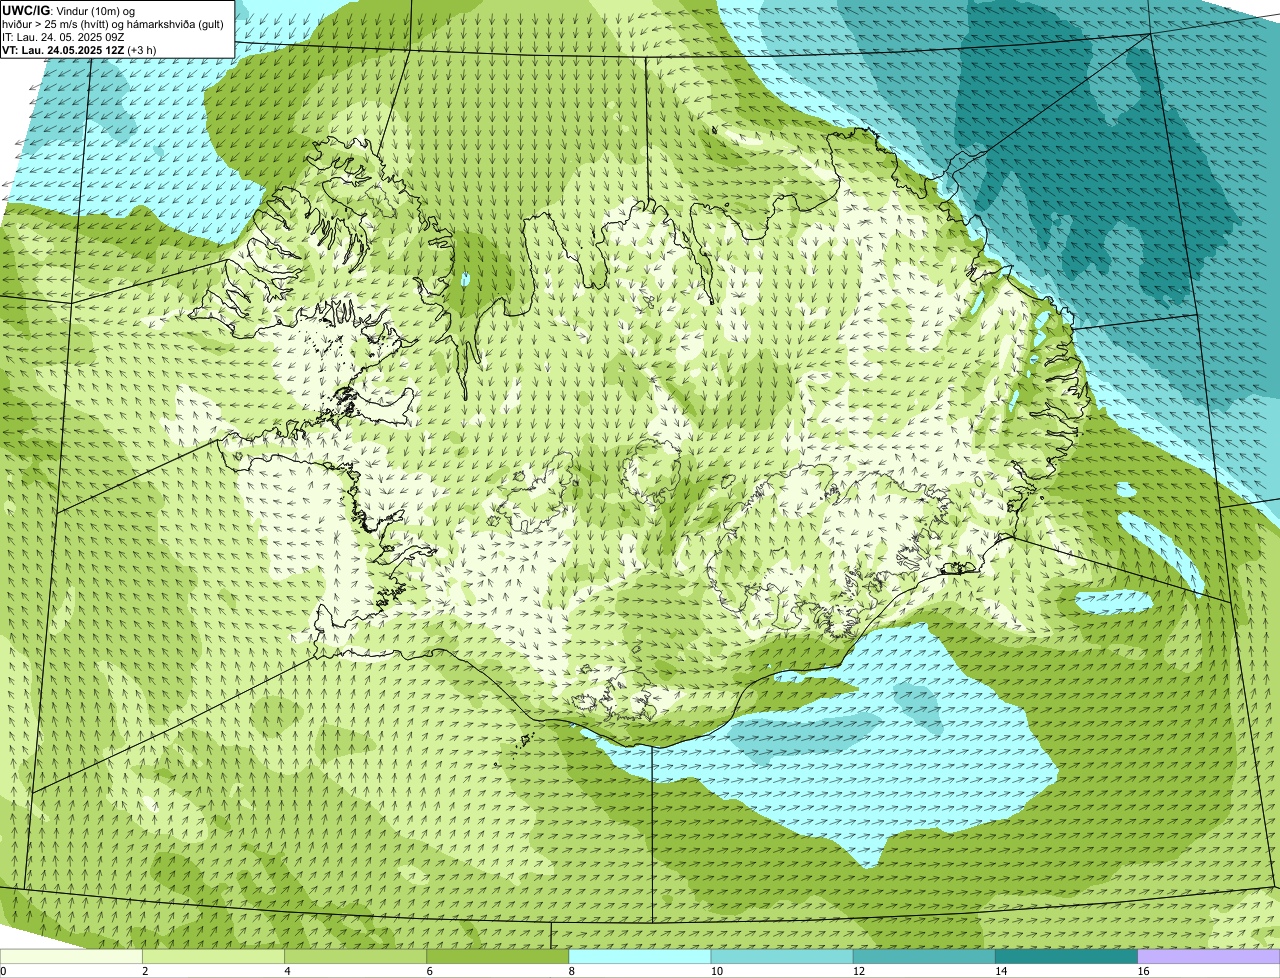Click the 4–6 m/s green legend swatch
Screen dimensions: 1280x978
click(356, 957)
